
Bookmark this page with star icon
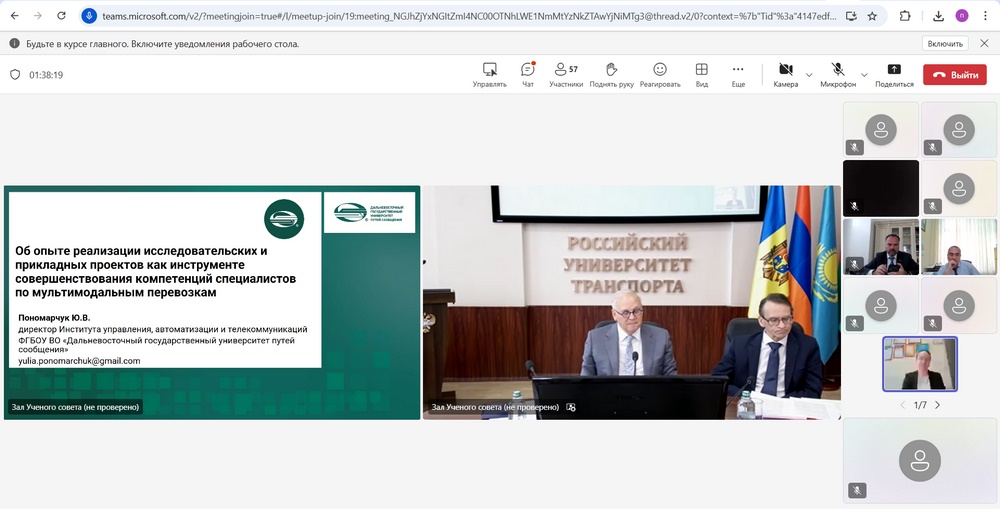pyautogui.click(x=872, y=16)
